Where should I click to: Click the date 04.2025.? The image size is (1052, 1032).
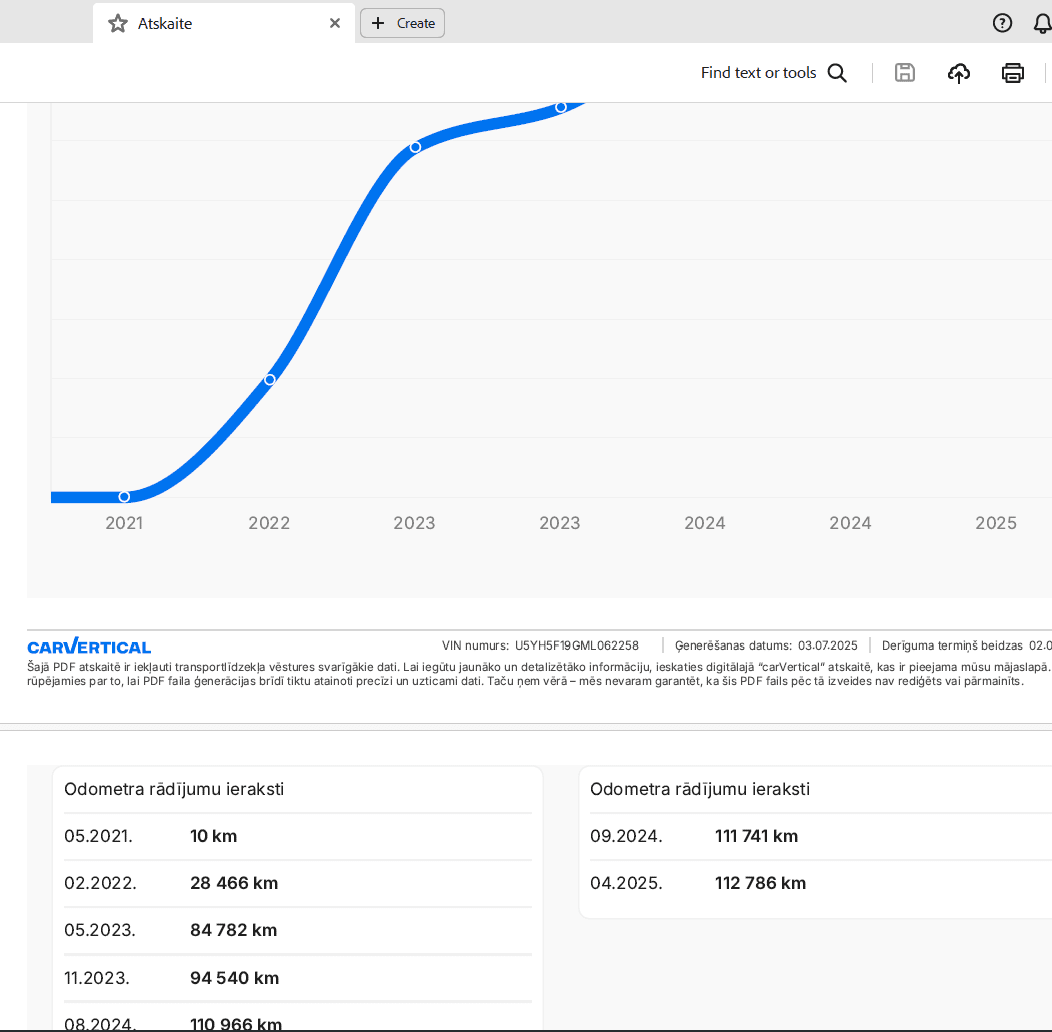626,883
